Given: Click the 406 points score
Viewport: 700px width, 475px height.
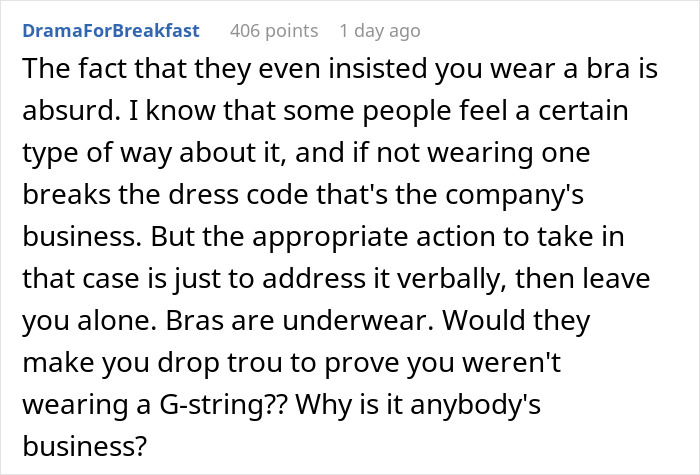Looking at the screenshot, I should pos(274,31).
